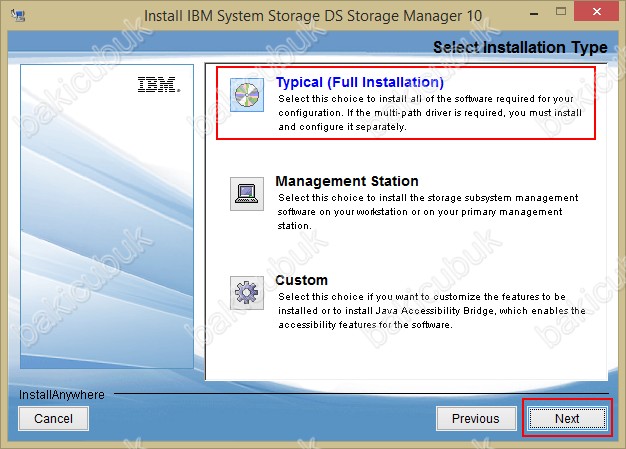The image size is (626, 449).
Task: Cancel the installation
Action: (x=53, y=418)
